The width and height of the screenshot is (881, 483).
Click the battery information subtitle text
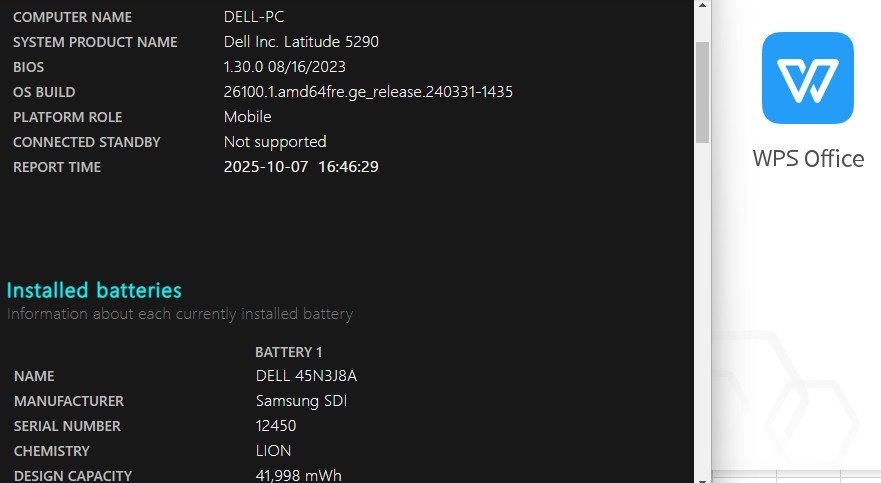pos(180,314)
